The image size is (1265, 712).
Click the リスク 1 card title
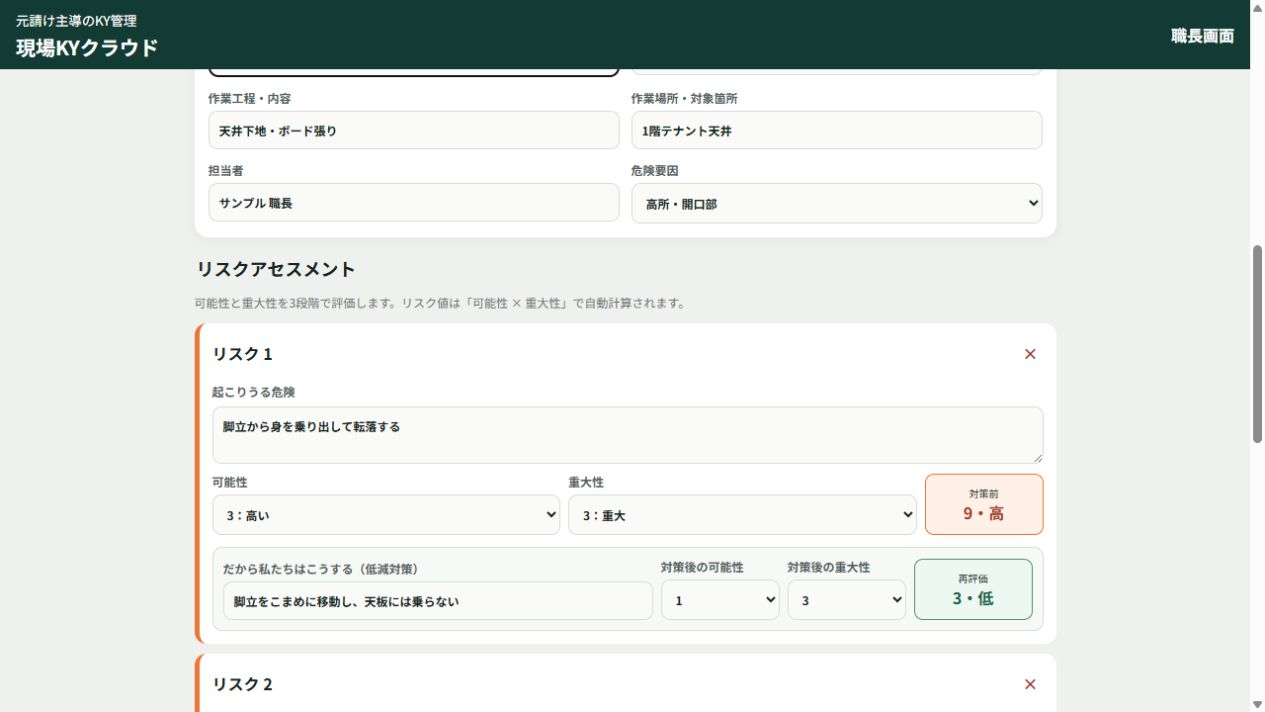tap(242, 354)
